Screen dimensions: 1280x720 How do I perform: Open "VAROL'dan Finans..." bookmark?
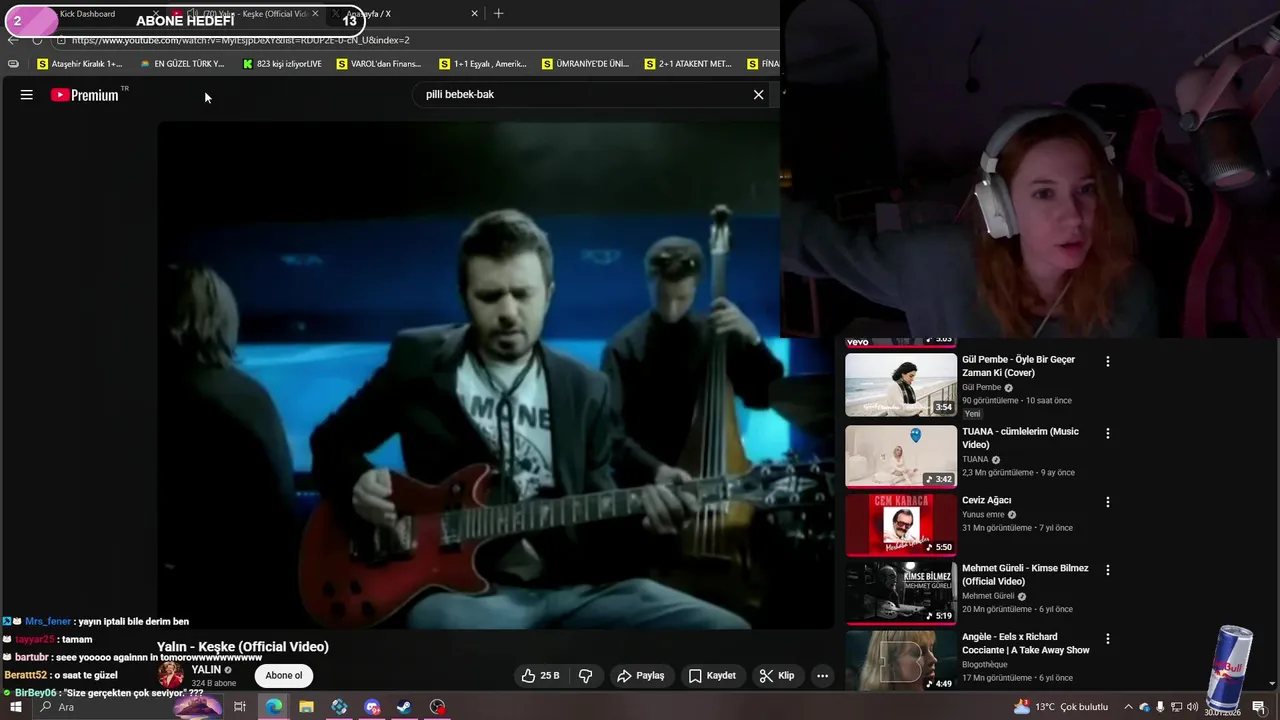(x=379, y=64)
